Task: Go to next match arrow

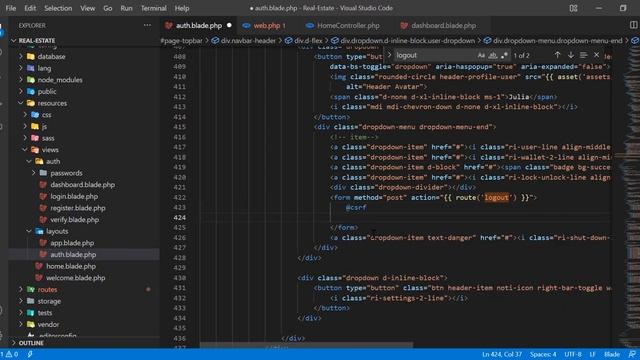Action: (x=571, y=55)
